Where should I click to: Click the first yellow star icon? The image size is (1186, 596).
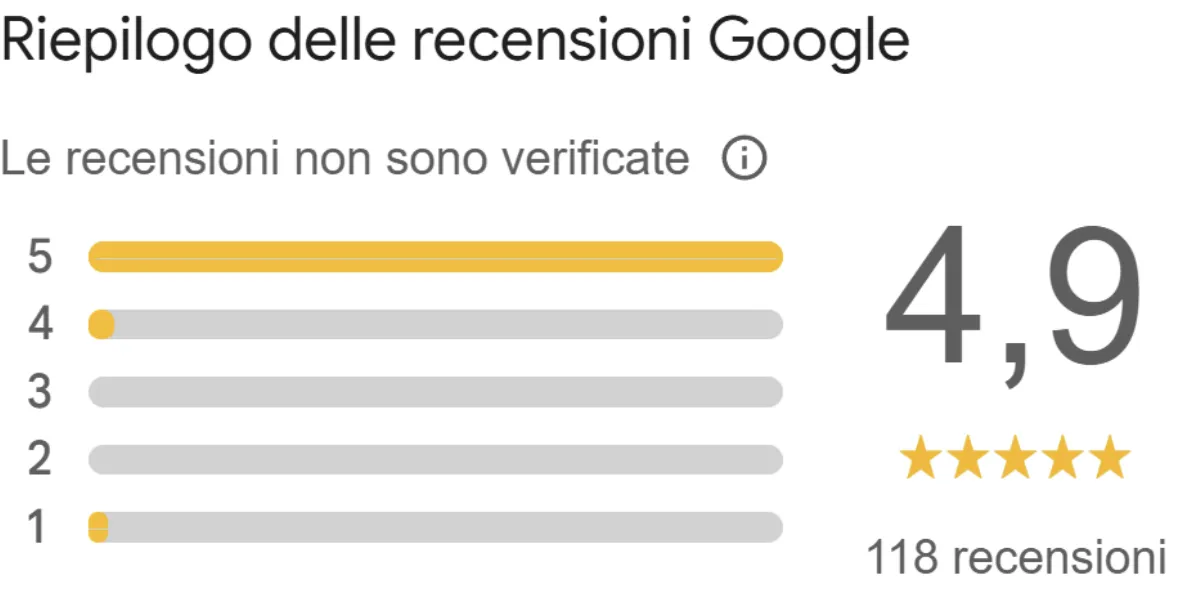tap(921, 457)
